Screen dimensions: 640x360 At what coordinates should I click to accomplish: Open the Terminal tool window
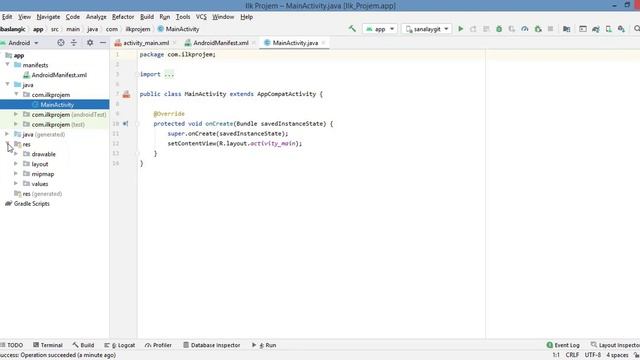48,345
